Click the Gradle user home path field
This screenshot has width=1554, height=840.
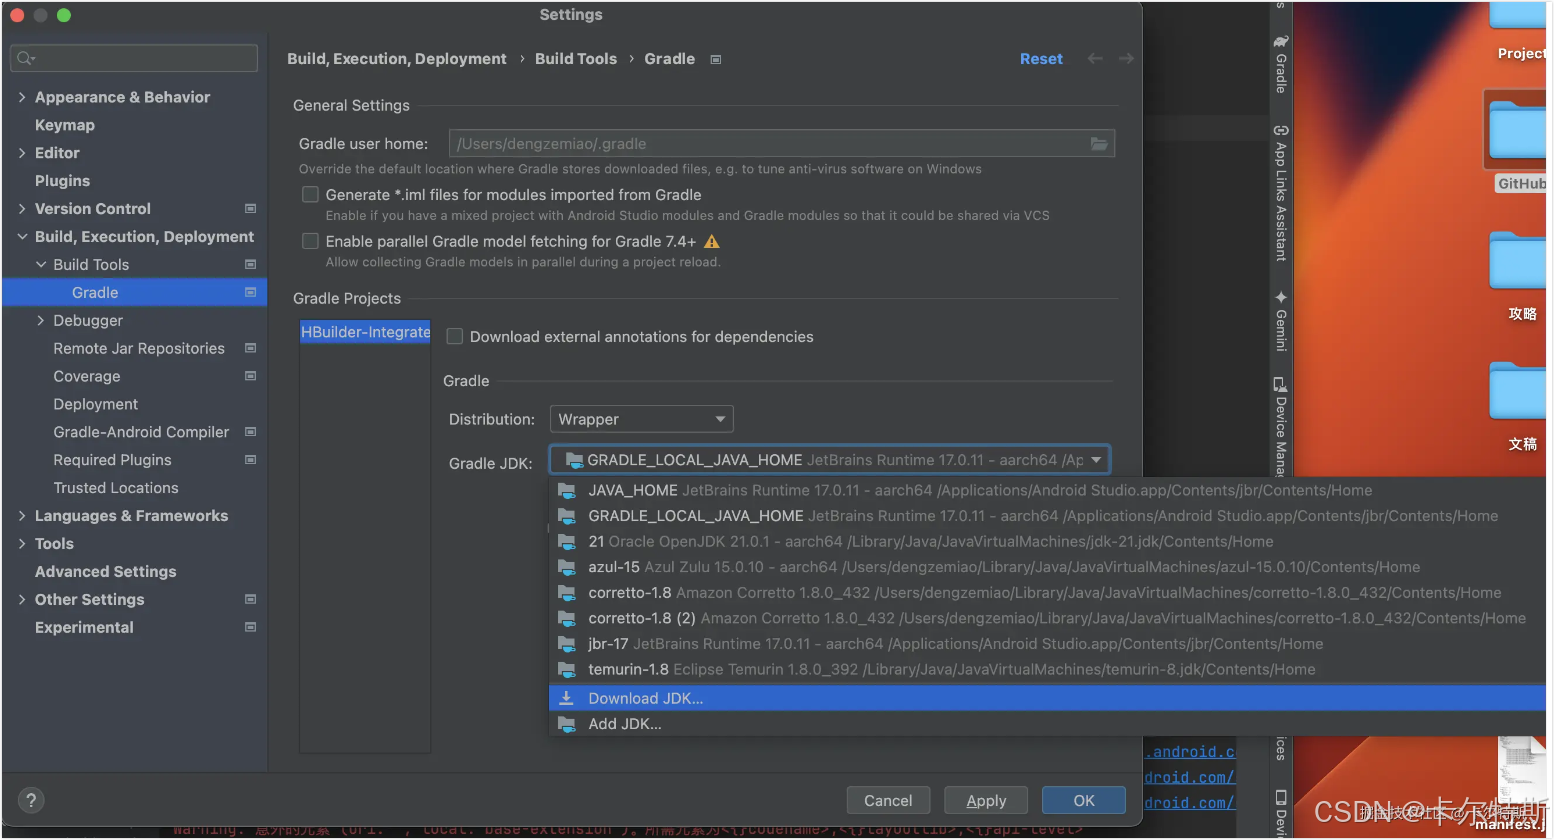click(x=782, y=144)
